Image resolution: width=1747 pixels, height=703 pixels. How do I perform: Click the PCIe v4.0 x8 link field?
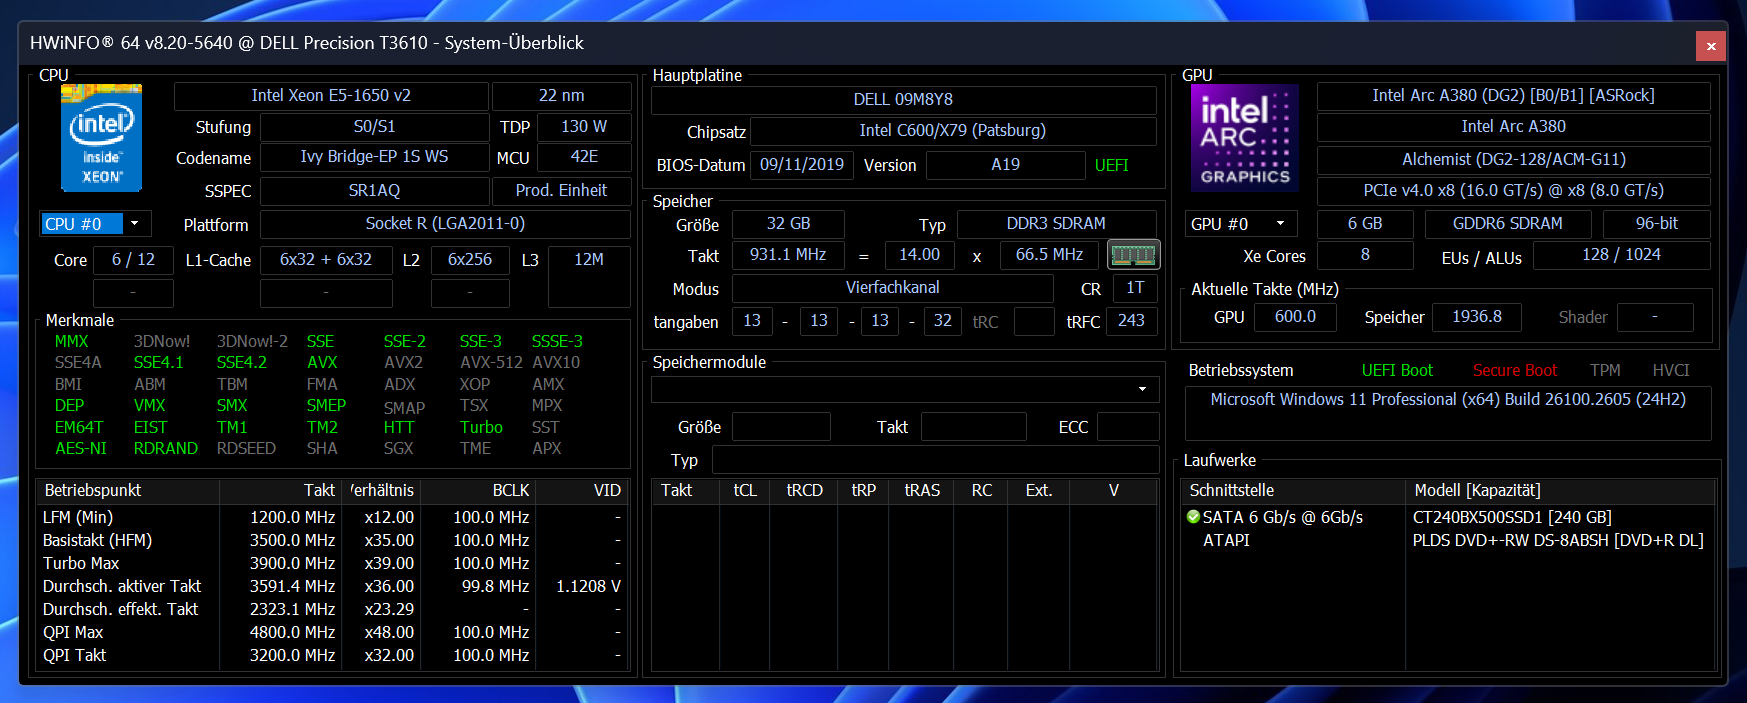point(1513,191)
